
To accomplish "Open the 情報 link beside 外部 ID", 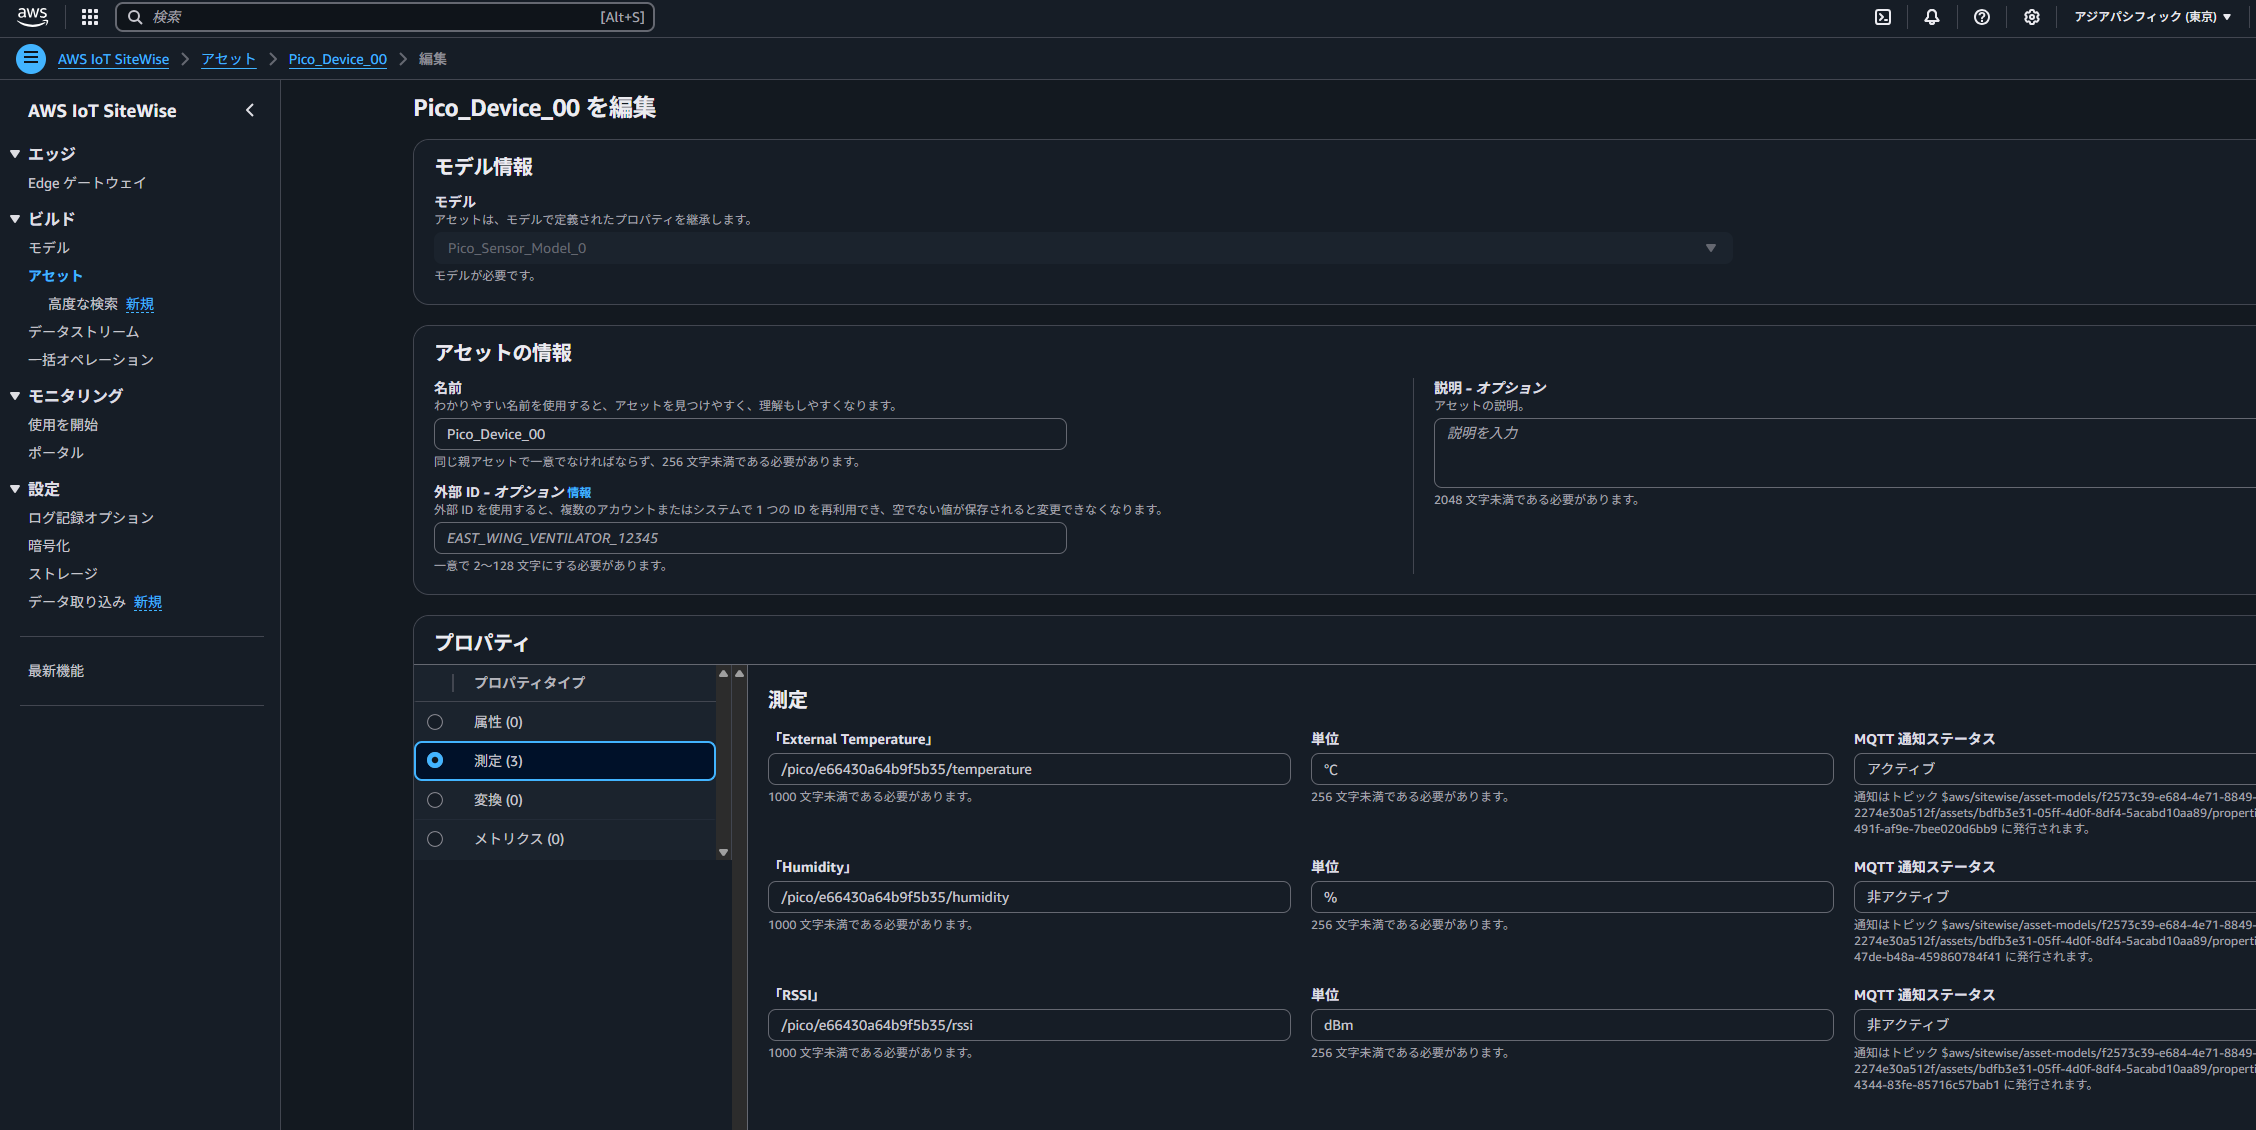I will point(579,492).
